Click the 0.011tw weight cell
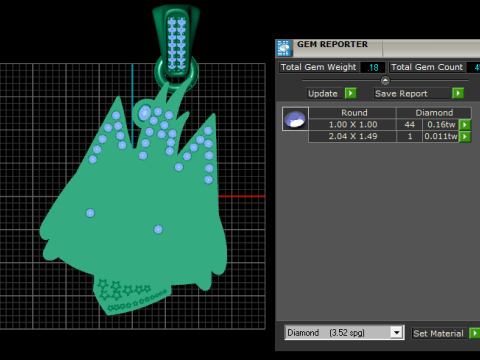Viewport: 480px width, 360px height. click(x=441, y=136)
